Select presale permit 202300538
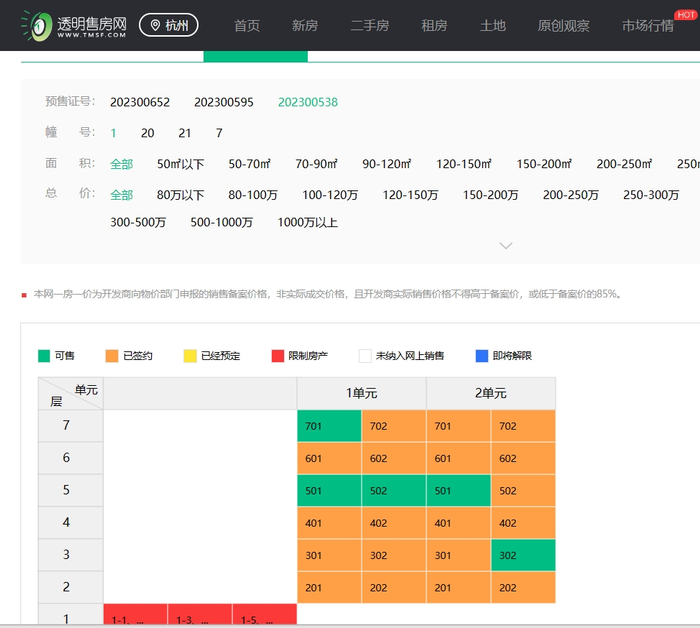The image size is (700, 628). [x=308, y=102]
